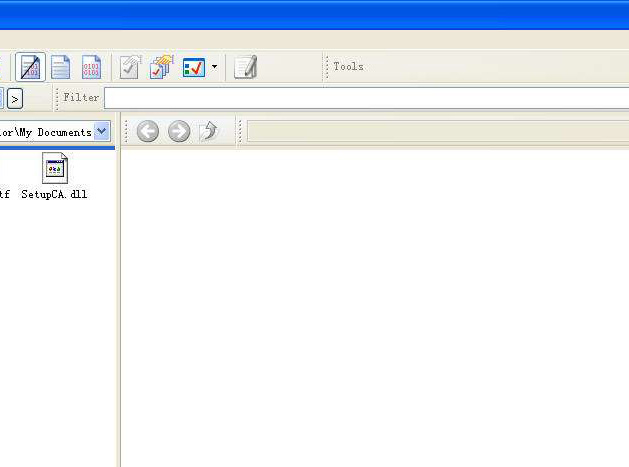The width and height of the screenshot is (629, 467).
Task: Click the Tools toolbar label
Action: [348, 67]
